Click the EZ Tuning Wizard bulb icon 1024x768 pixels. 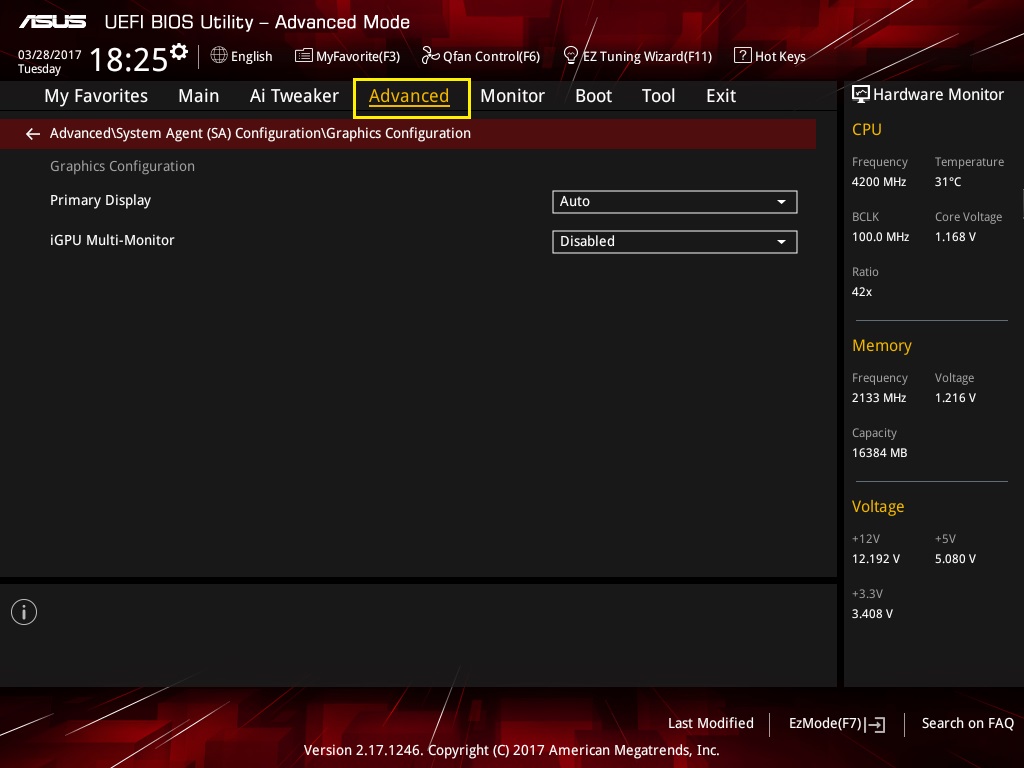pyautogui.click(x=570, y=56)
